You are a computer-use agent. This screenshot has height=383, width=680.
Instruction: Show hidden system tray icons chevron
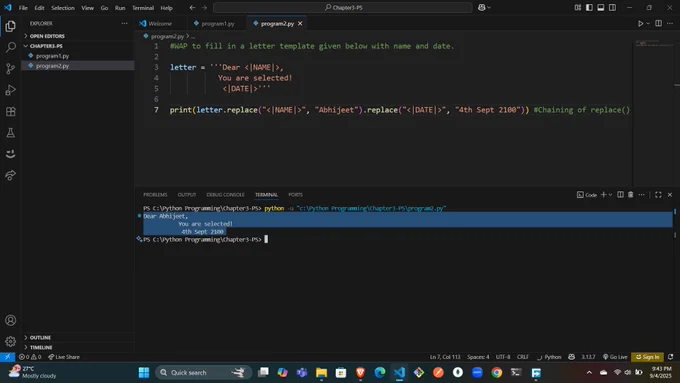click(x=589, y=373)
